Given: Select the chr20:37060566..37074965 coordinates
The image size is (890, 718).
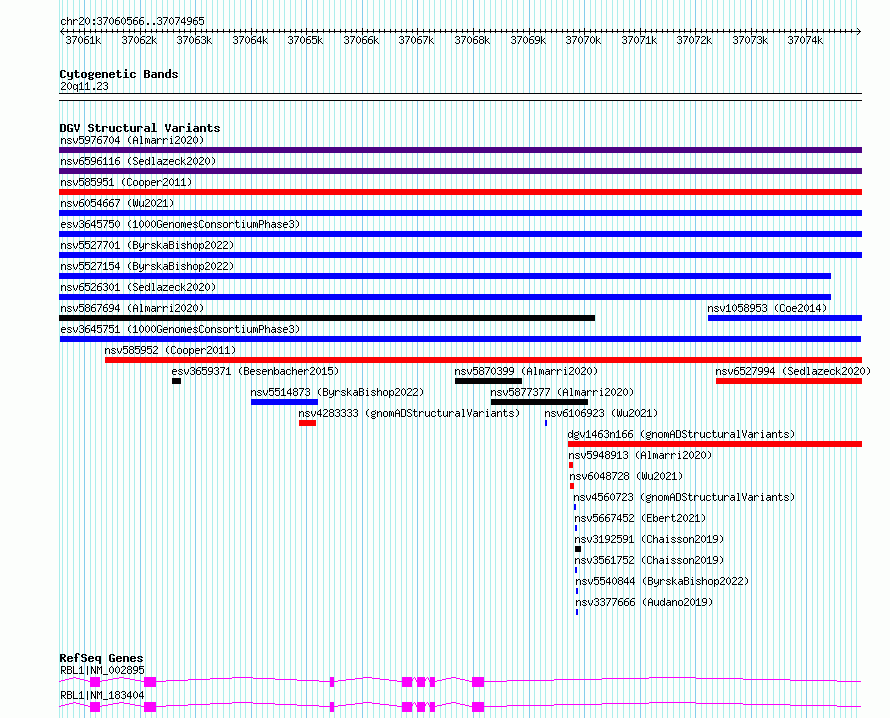Looking at the screenshot, I should 132,21.
